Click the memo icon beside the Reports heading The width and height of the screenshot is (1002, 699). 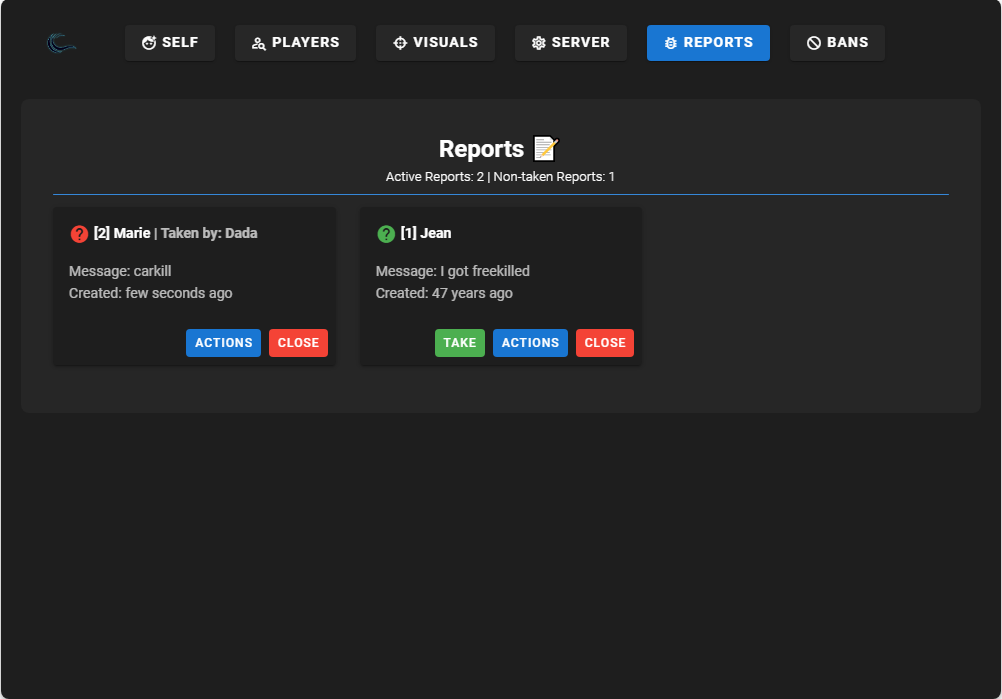pos(544,147)
